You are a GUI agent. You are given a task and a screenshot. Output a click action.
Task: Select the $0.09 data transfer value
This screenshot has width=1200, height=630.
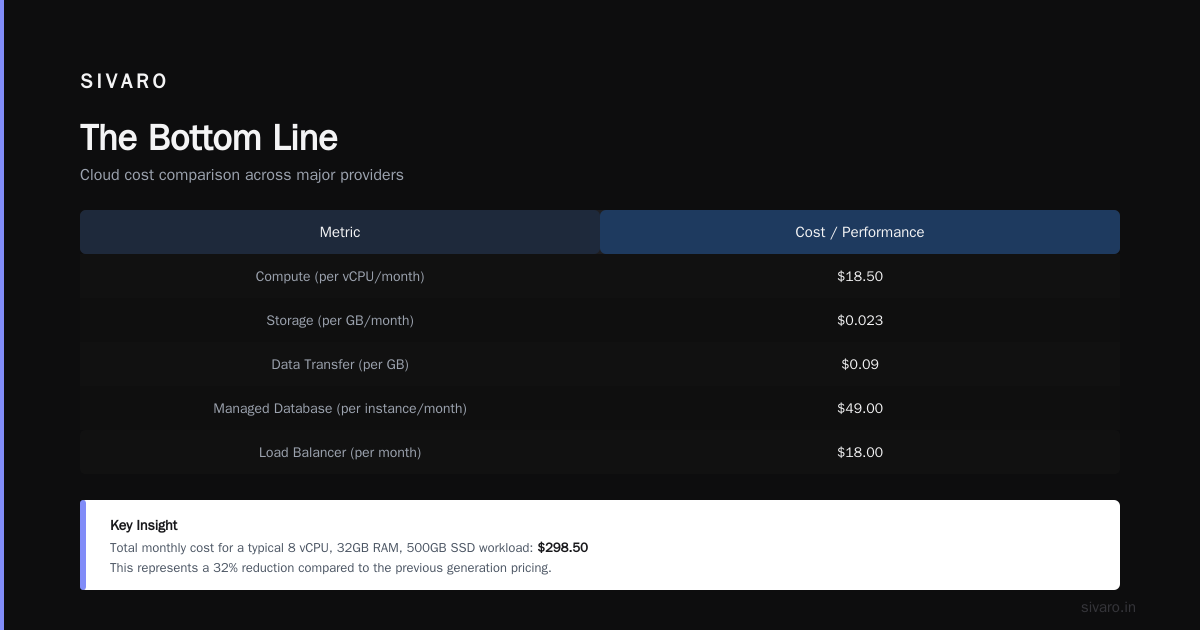[860, 364]
